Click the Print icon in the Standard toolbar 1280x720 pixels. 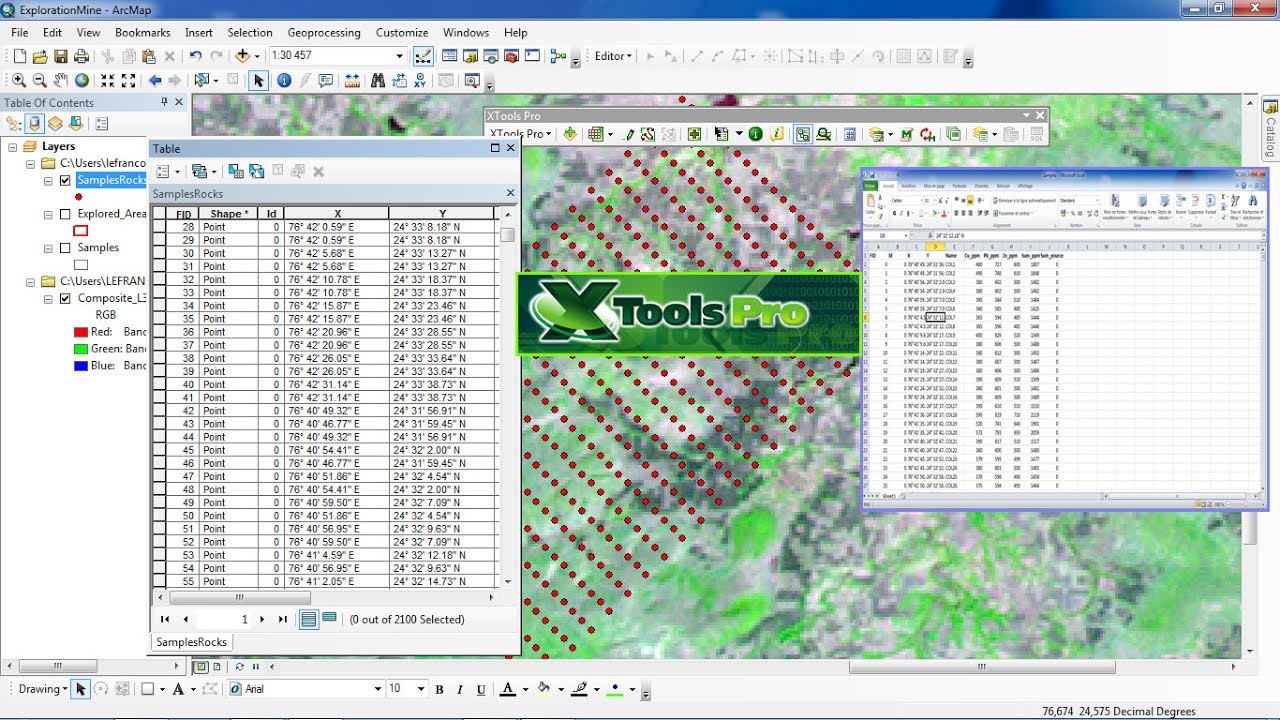[80, 56]
